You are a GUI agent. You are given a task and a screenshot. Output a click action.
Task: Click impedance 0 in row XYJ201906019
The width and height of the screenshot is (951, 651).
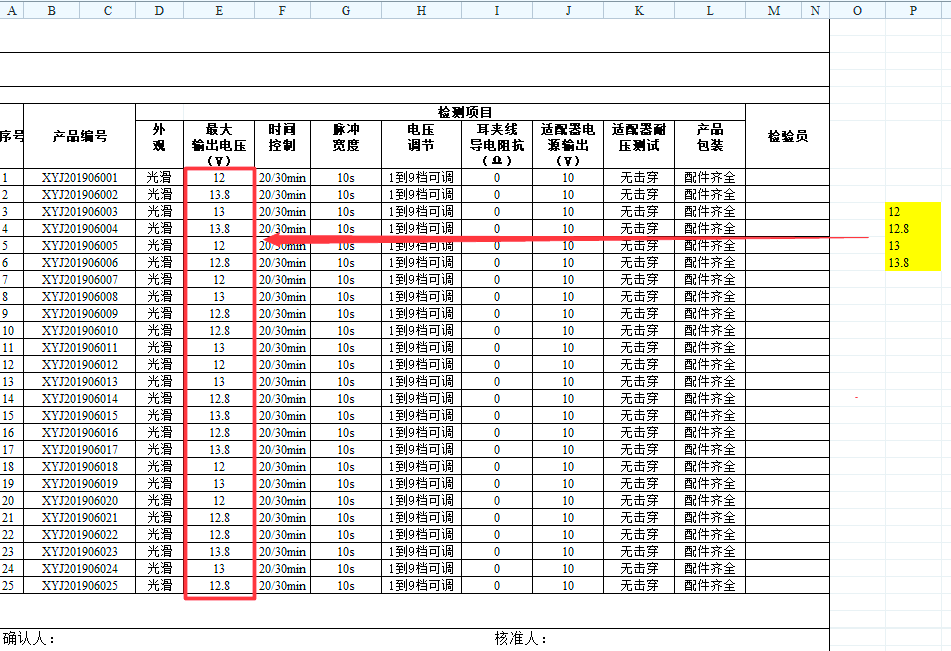tap(497, 484)
